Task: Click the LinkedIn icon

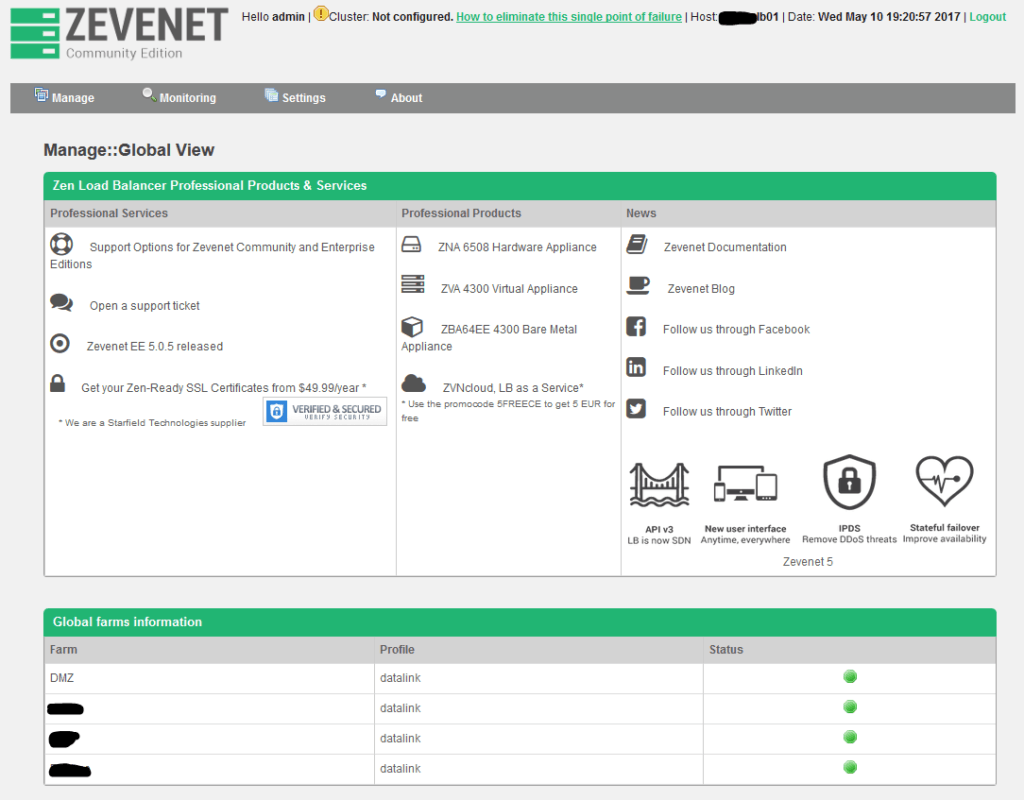Action: pos(636,367)
